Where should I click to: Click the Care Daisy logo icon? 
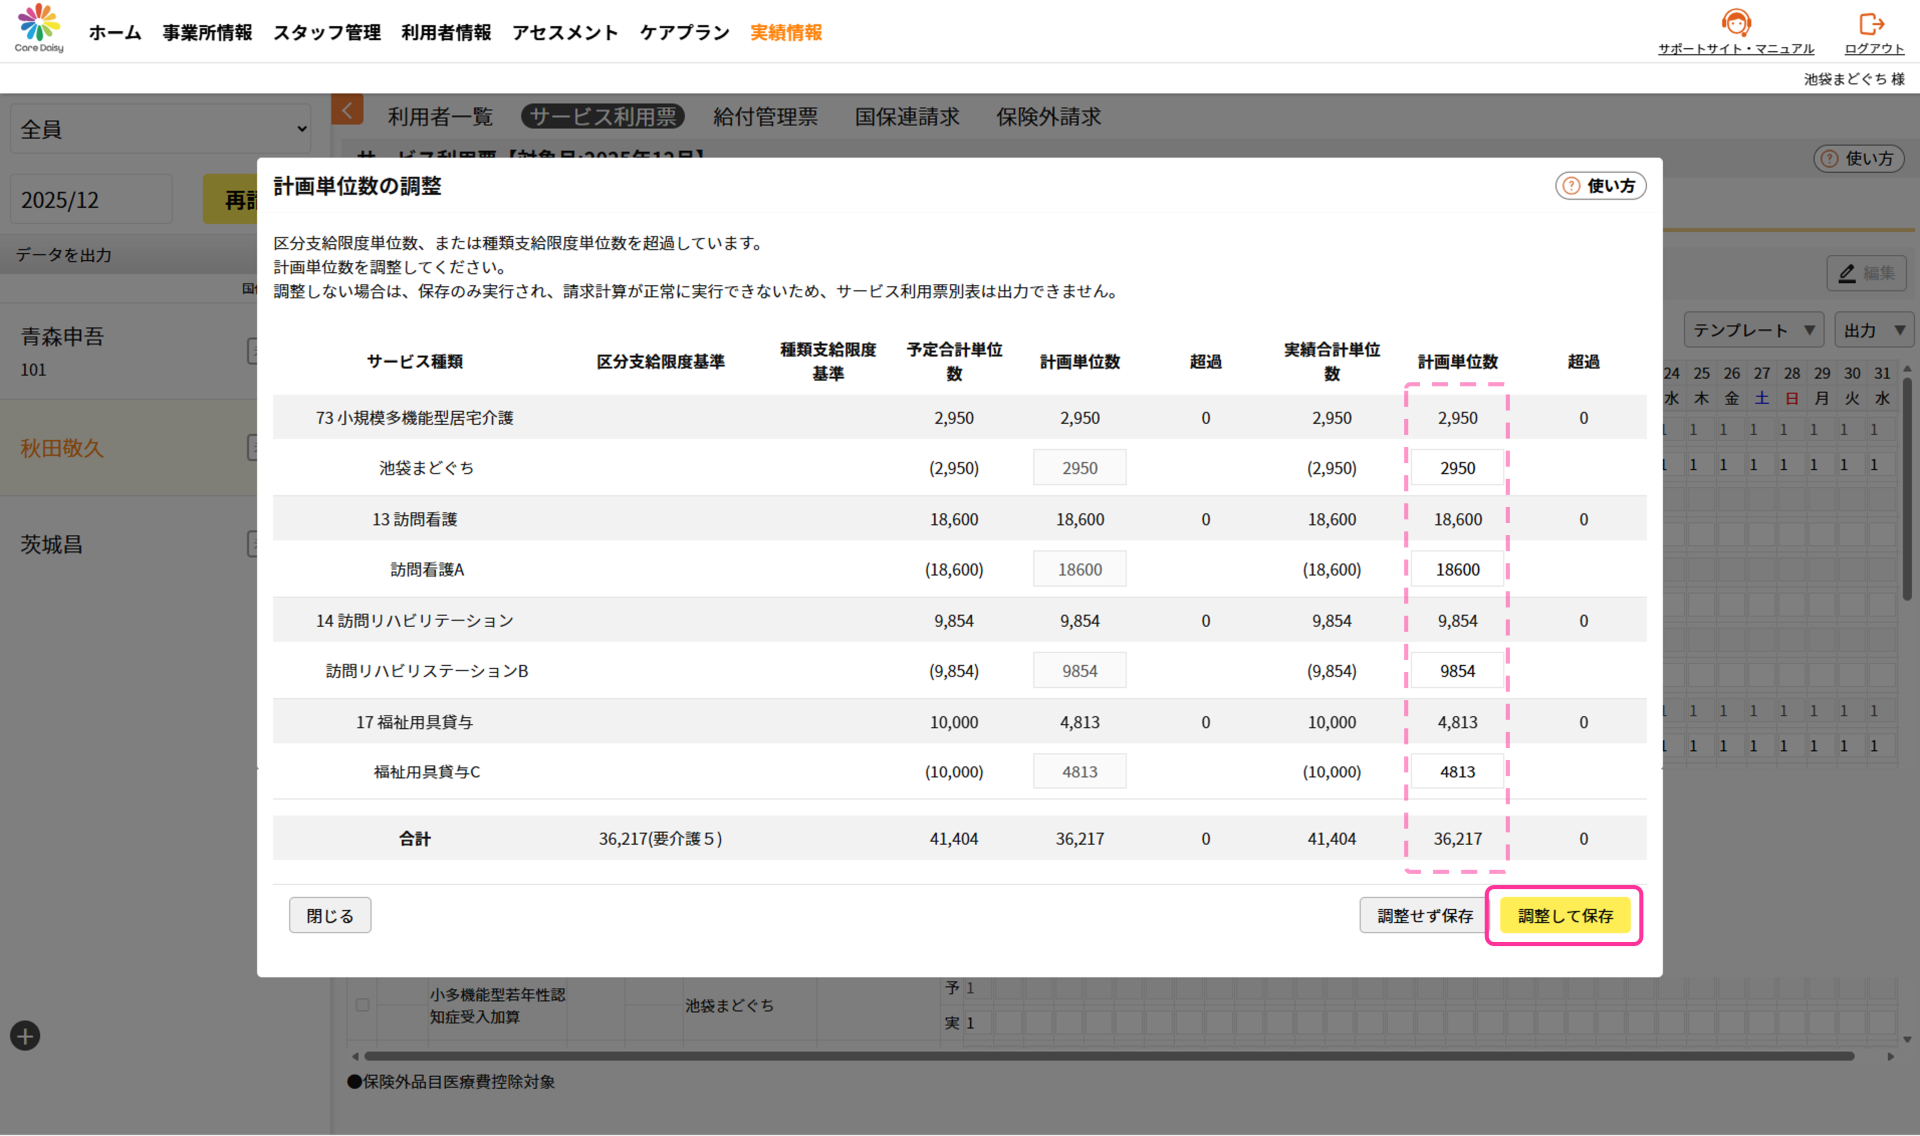coord(39,24)
